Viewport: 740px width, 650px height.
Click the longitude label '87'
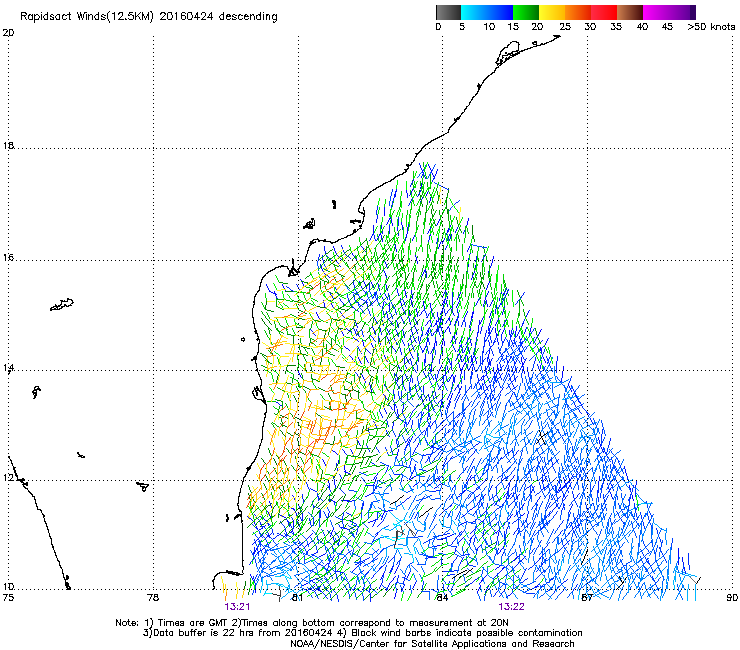[x=587, y=598]
